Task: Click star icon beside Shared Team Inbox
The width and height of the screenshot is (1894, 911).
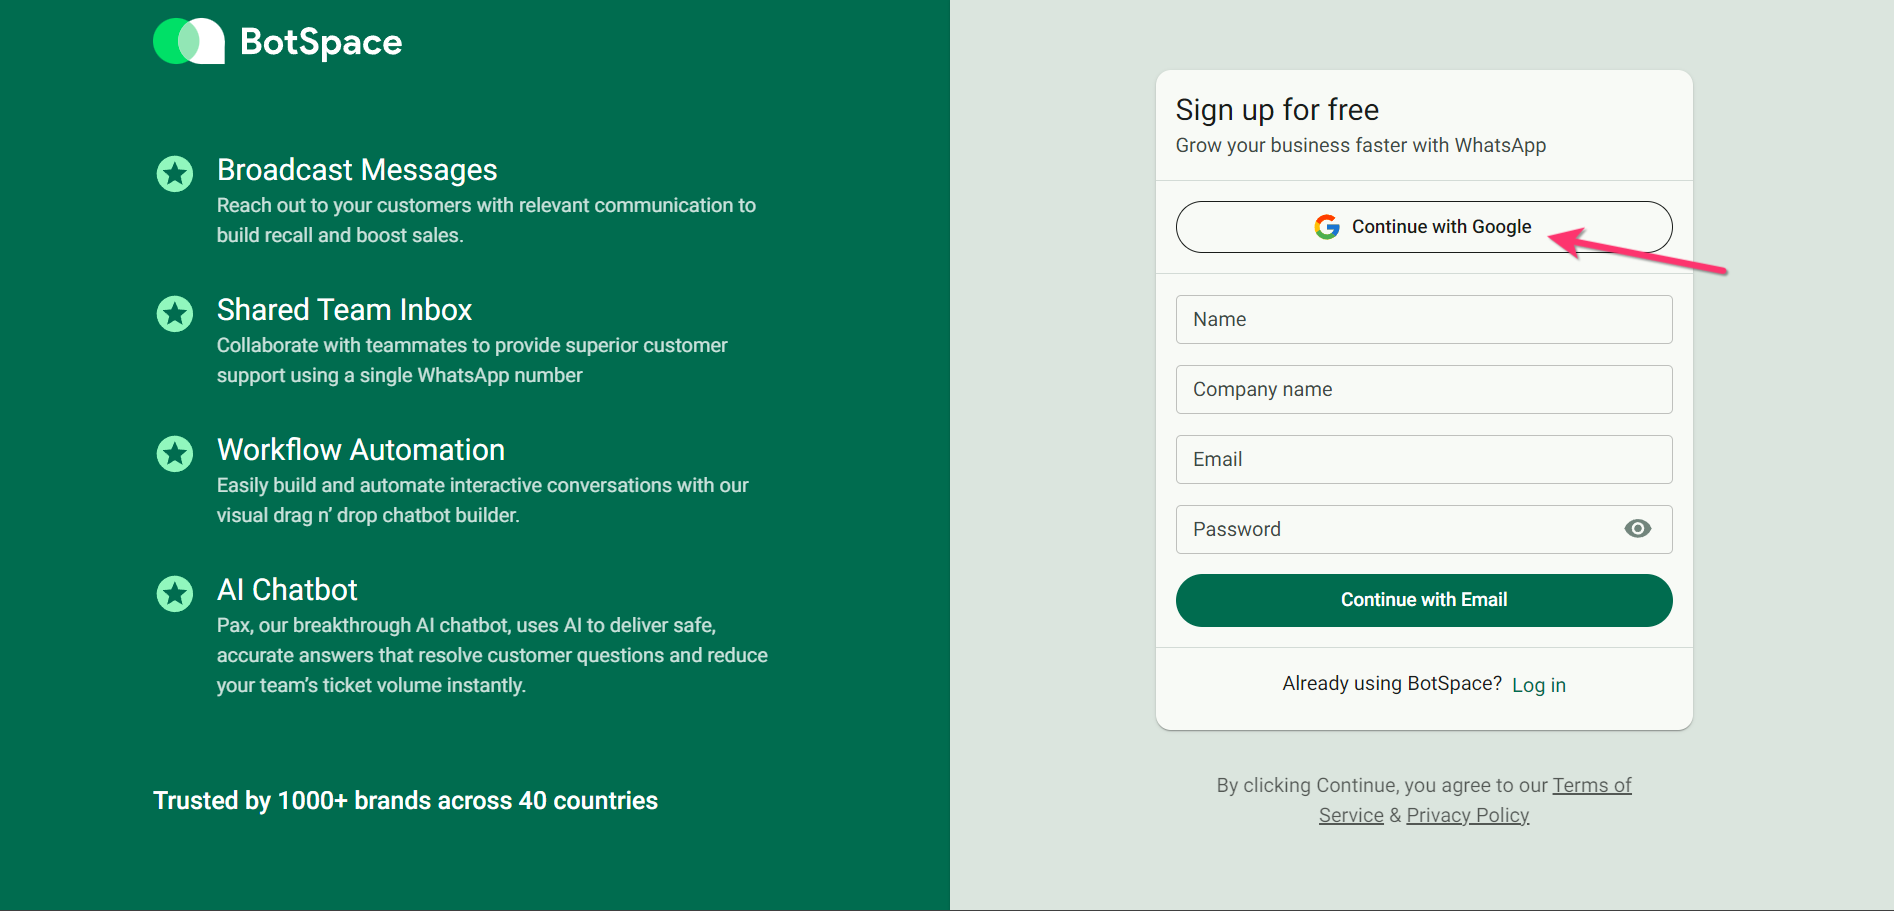Action: click(175, 314)
